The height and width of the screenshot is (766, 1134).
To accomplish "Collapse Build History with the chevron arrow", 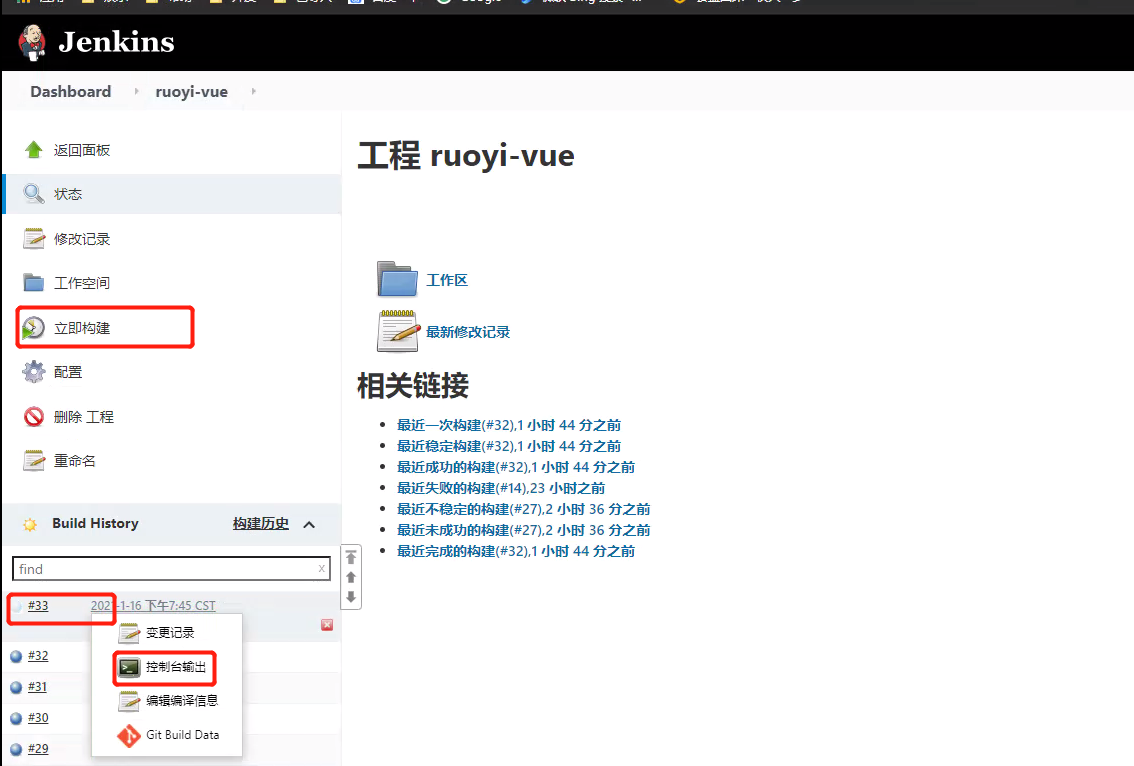I will (x=309, y=524).
